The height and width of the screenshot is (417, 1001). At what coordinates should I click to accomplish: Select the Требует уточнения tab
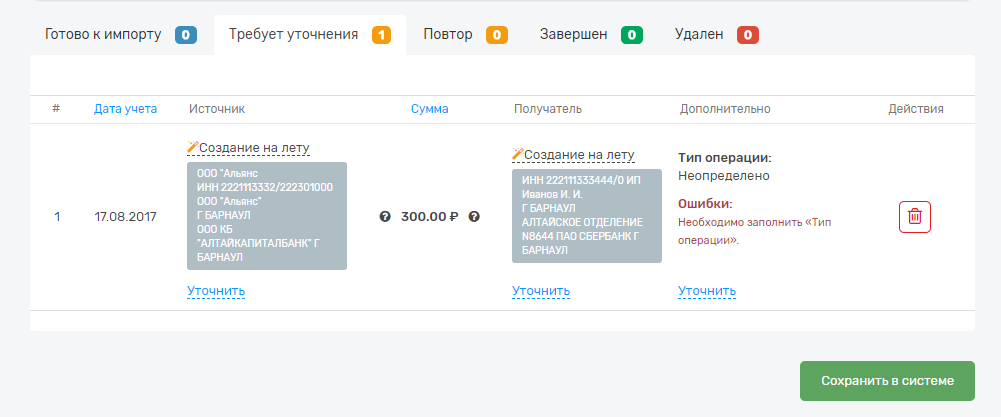coord(309,35)
